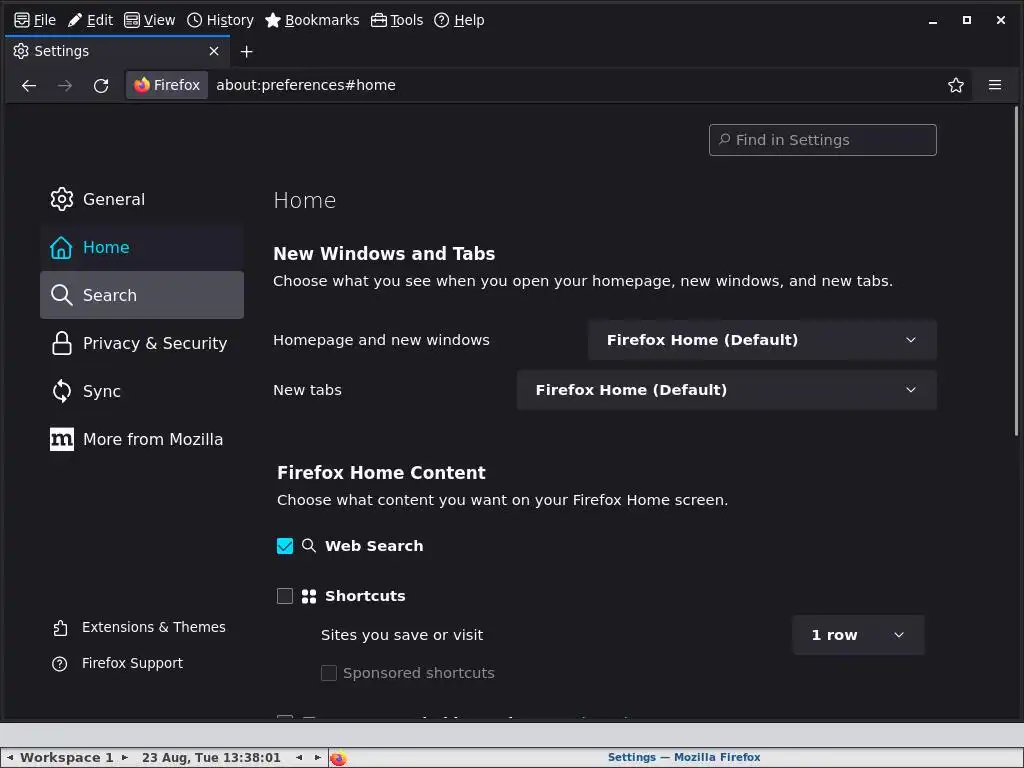
Task: Uncheck the Web Search checkbox
Action: (x=285, y=546)
